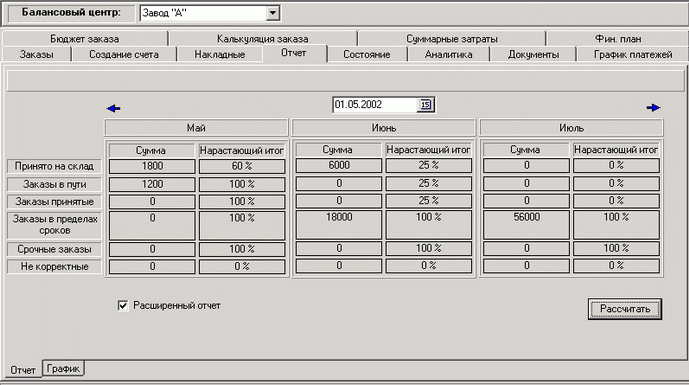
Task: Click the 60 % cell in Май
Action: pos(242,166)
